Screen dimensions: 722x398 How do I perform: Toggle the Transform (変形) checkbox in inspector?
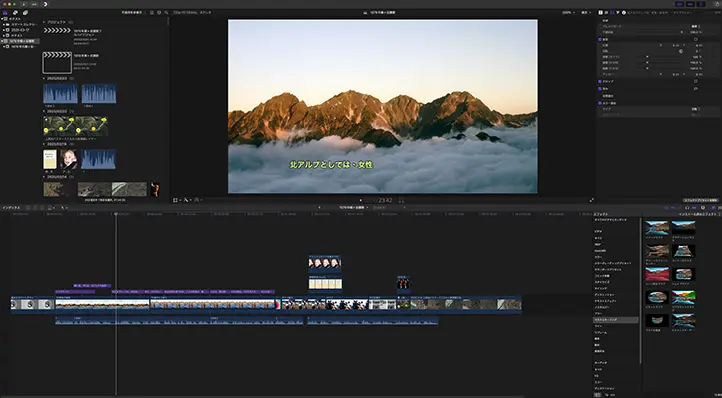point(600,40)
